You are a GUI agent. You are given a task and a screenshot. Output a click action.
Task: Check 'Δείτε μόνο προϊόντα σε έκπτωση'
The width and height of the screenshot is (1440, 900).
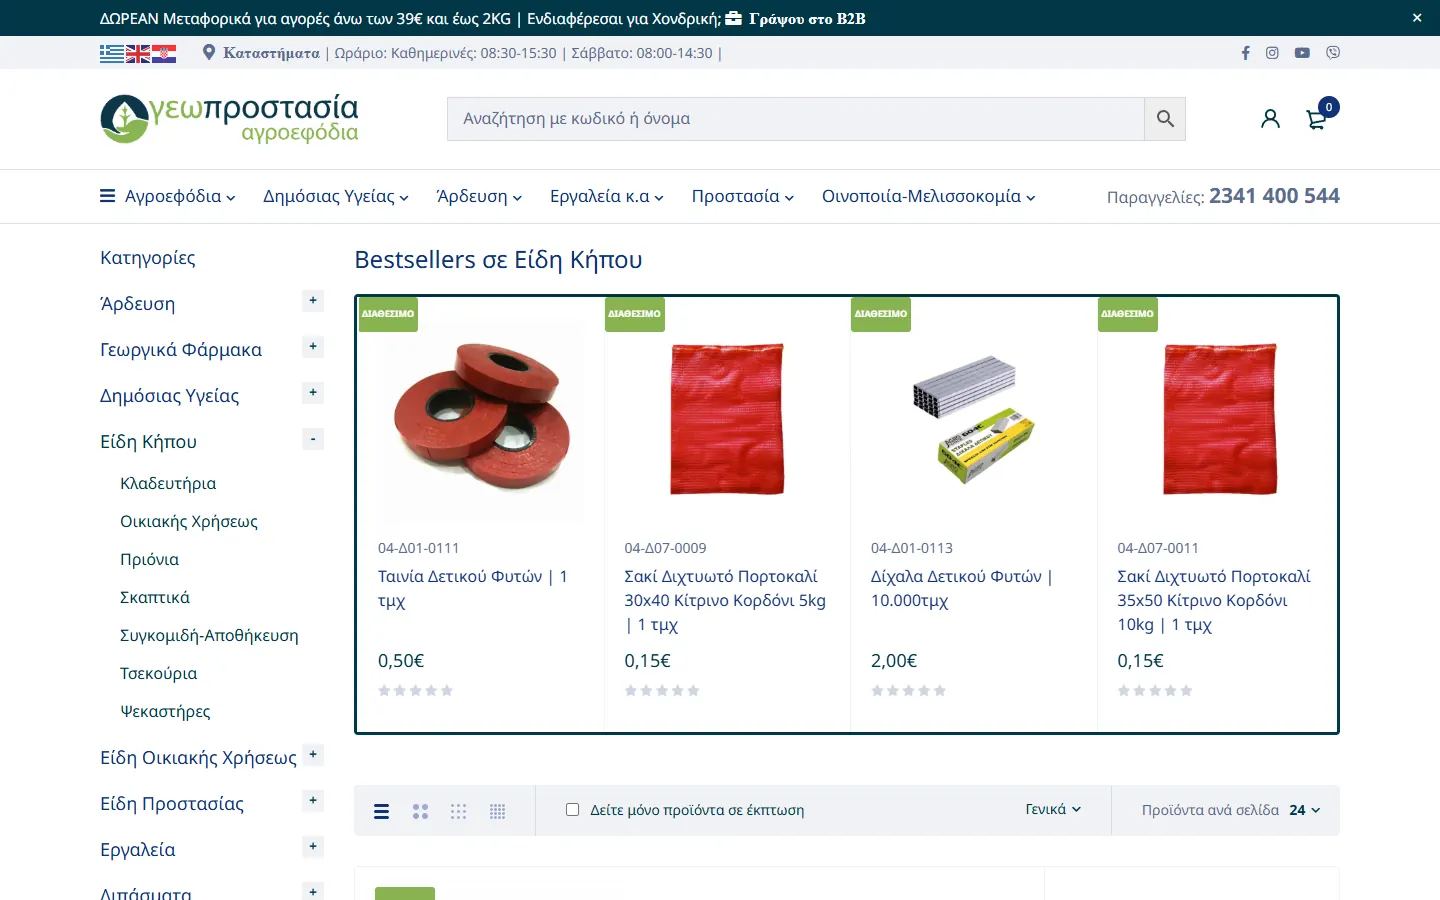click(572, 810)
